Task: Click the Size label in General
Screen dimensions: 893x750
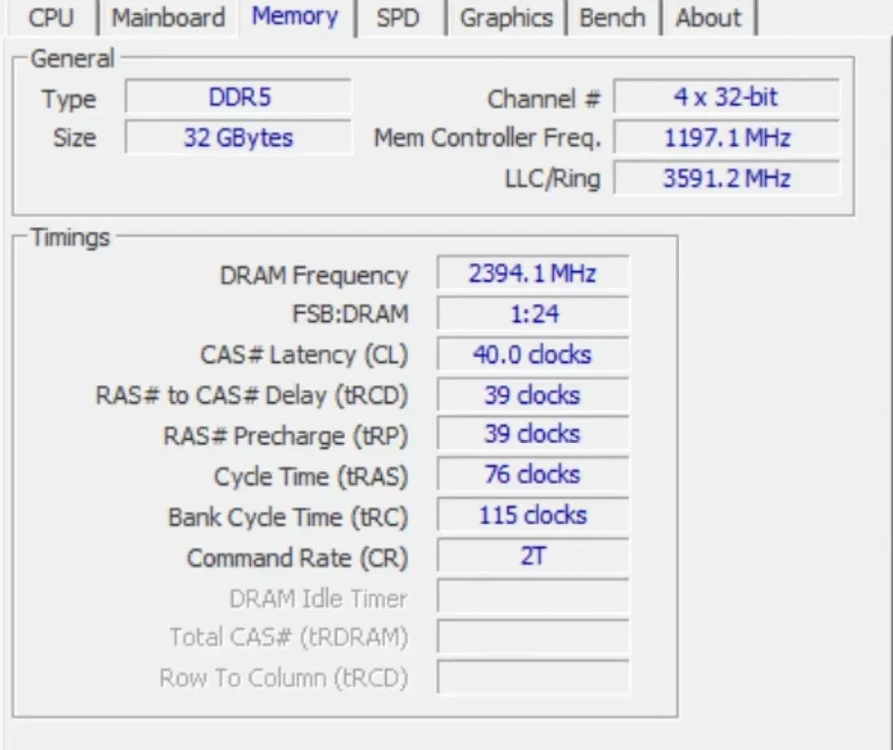Action: click(x=75, y=138)
